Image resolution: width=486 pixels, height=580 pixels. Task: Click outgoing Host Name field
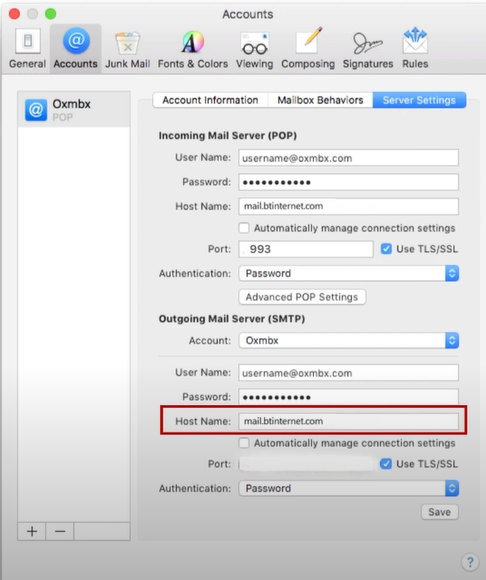point(348,421)
